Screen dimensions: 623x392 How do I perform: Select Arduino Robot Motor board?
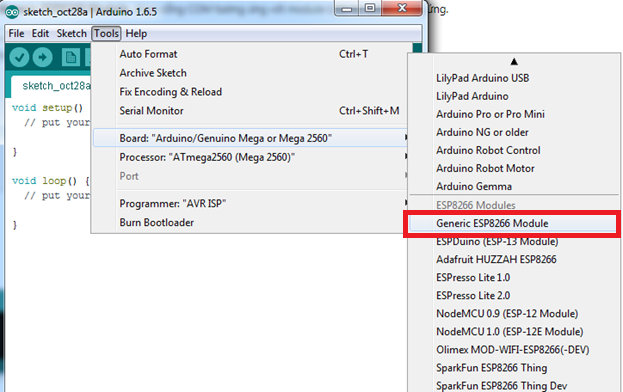(x=514, y=168)
